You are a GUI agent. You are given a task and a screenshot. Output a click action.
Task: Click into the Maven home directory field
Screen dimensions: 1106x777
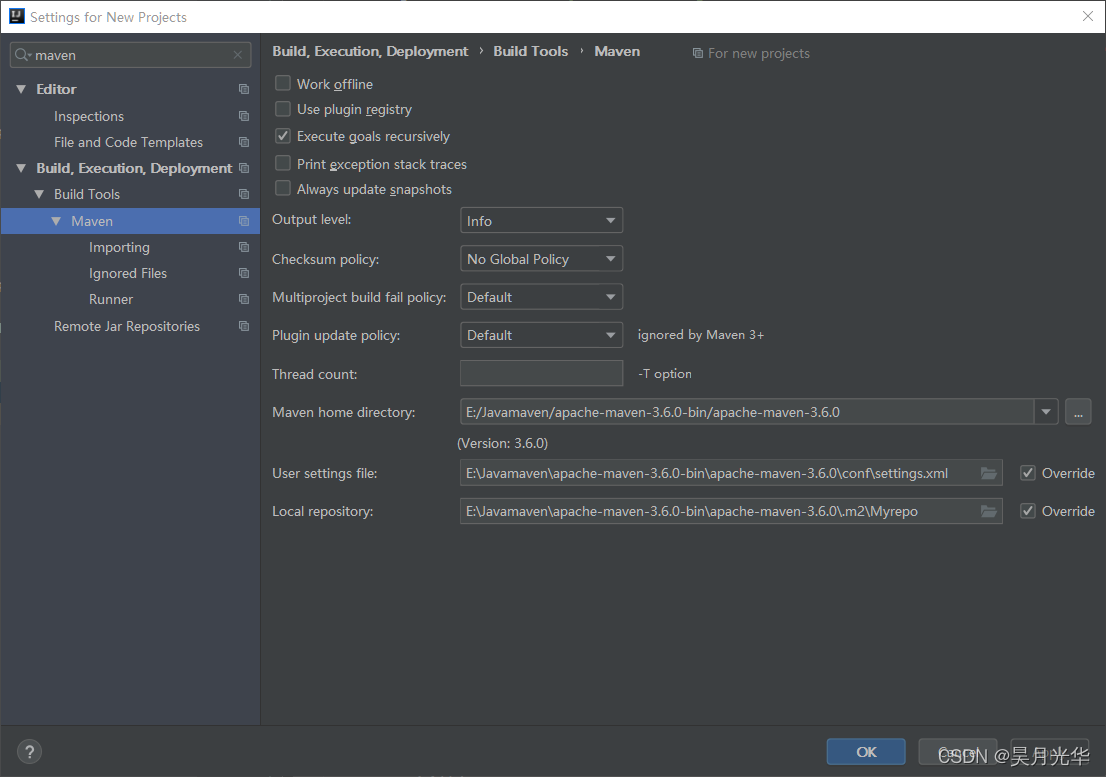point(747,412)
